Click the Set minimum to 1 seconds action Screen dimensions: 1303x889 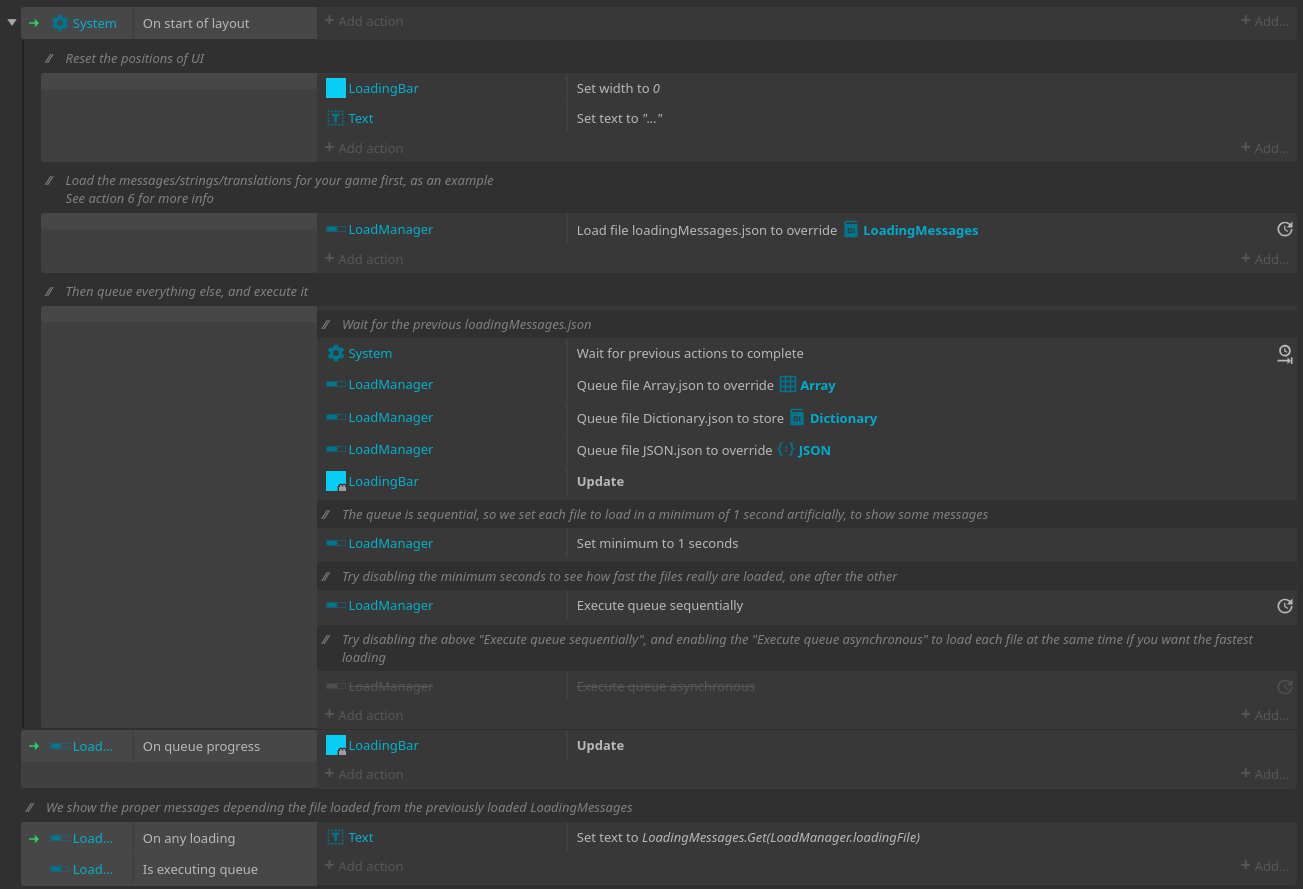(x=657, y=543)
